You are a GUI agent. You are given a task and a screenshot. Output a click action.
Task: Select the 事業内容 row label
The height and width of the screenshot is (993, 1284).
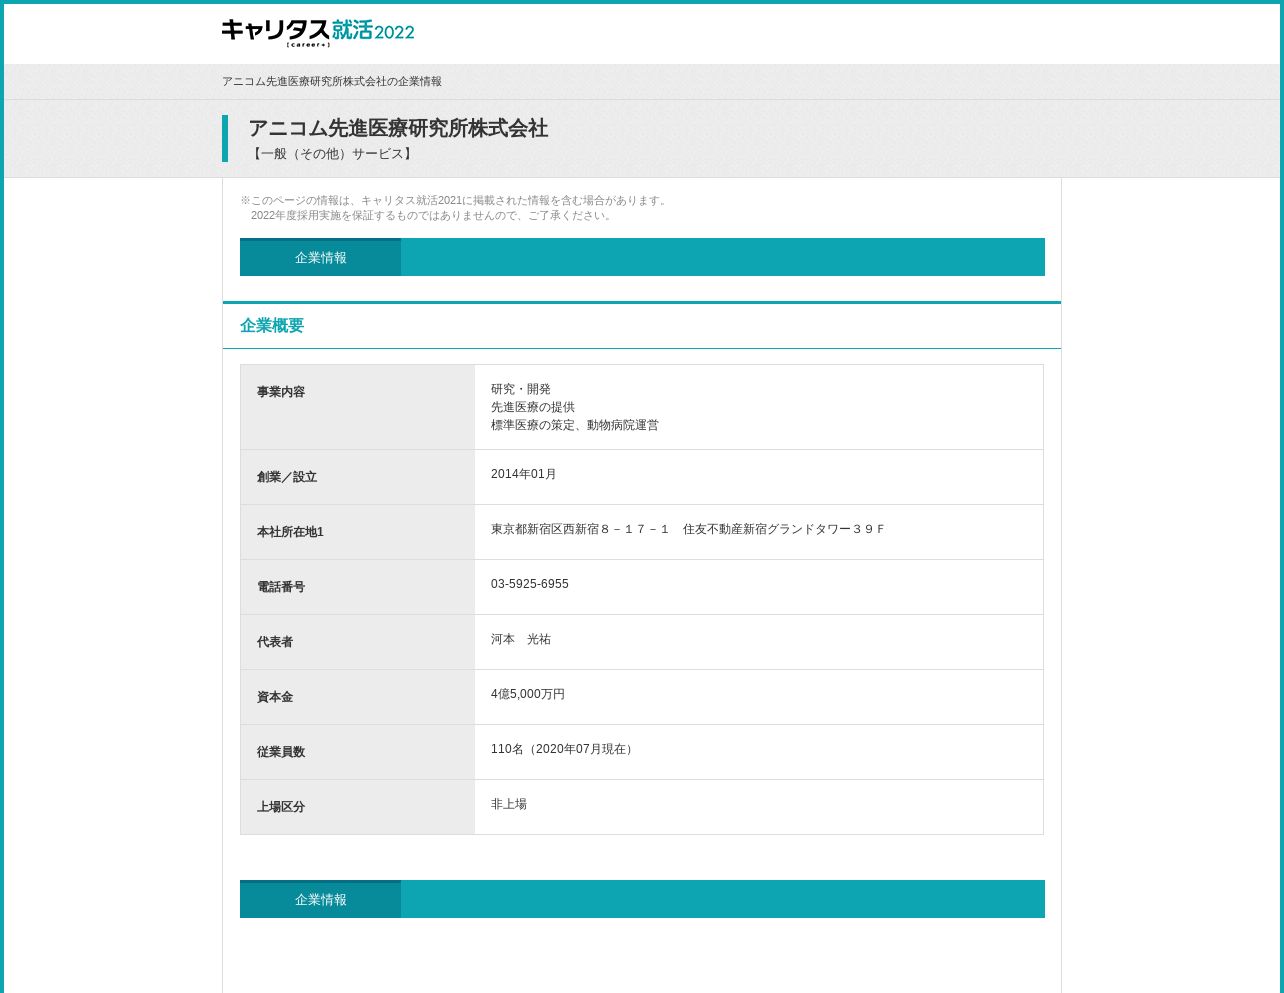click(x=281, y=392)
